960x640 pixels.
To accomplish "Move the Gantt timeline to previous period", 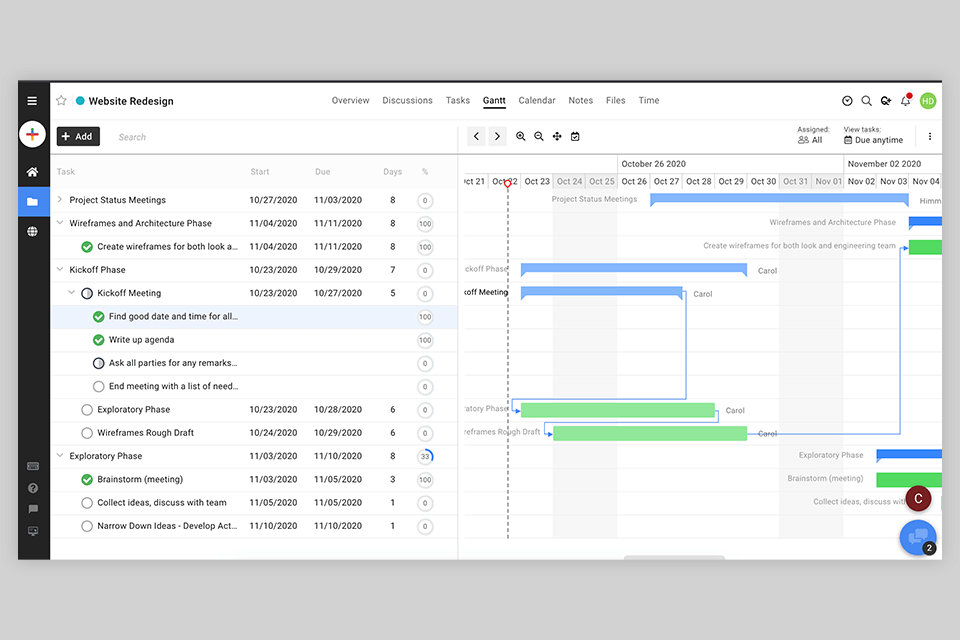I will (x=476, y=137).
